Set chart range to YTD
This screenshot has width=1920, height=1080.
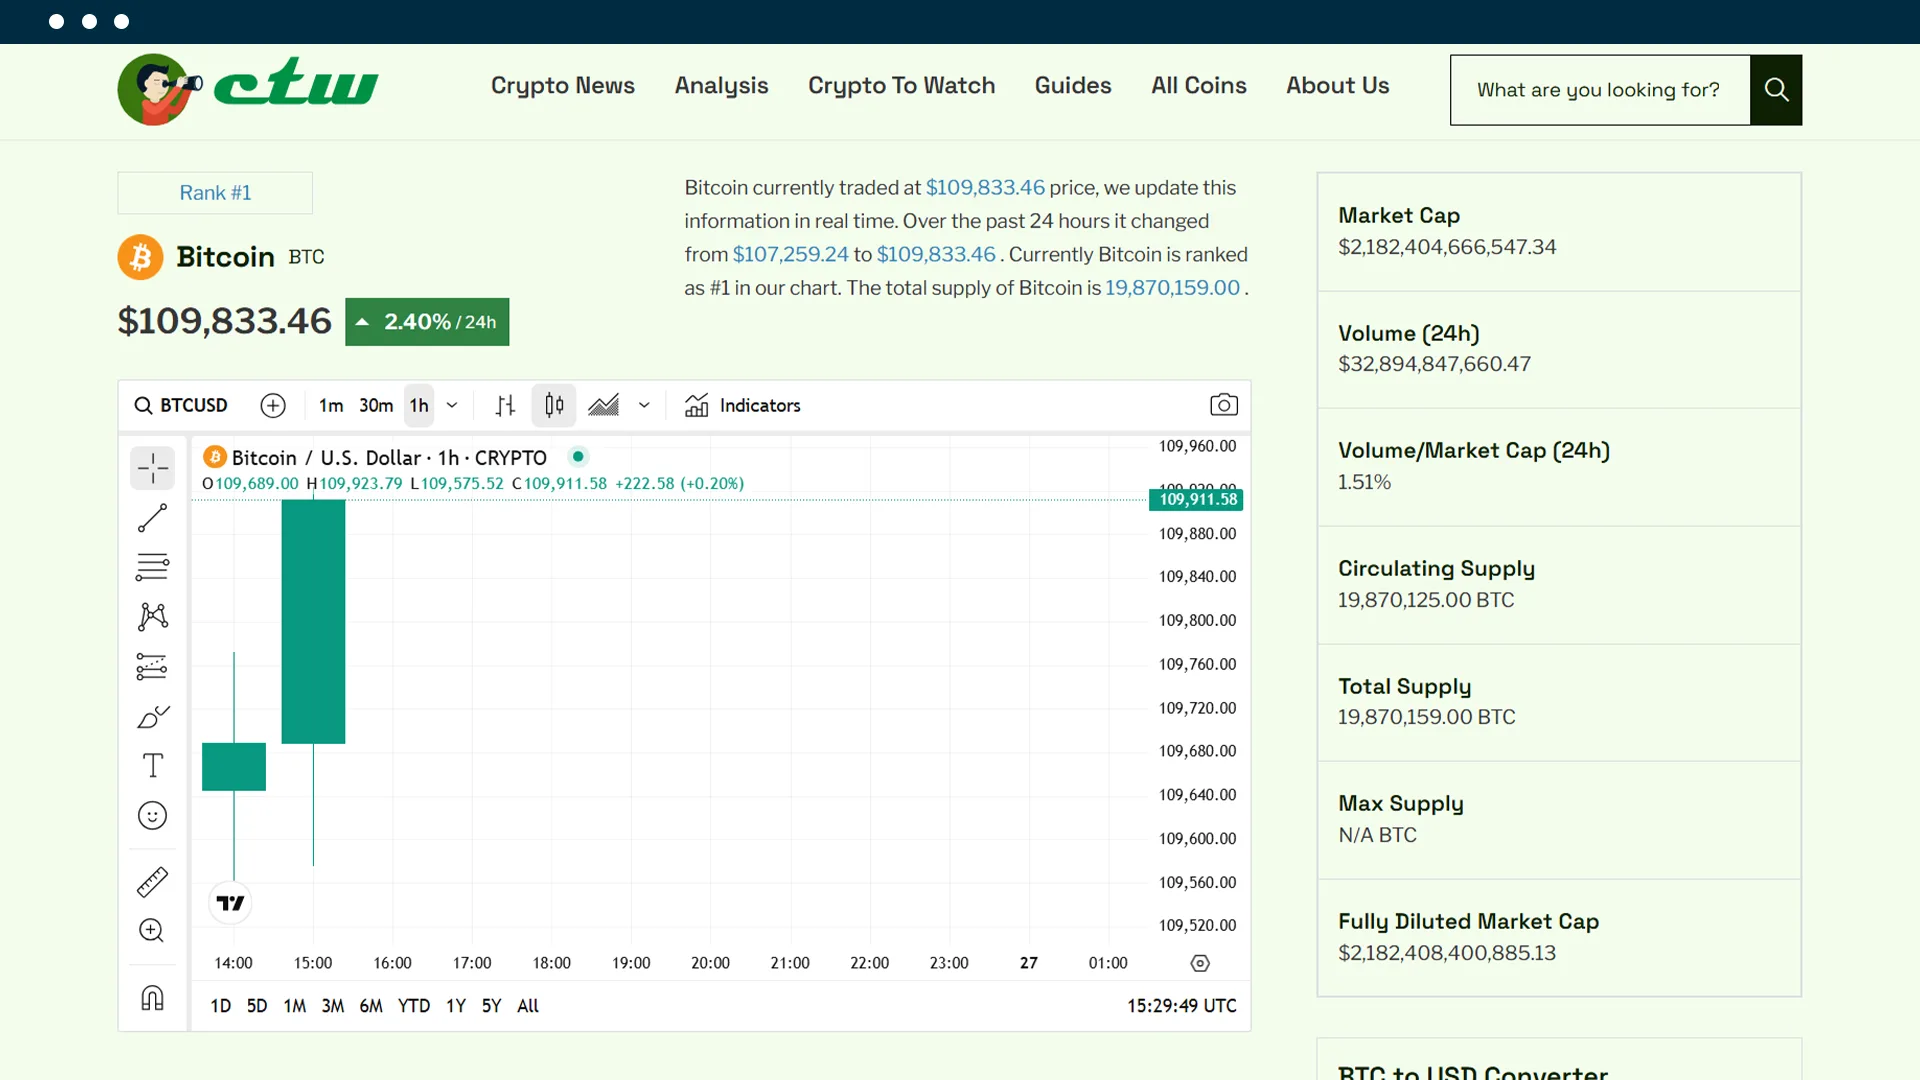(414, 1006)
